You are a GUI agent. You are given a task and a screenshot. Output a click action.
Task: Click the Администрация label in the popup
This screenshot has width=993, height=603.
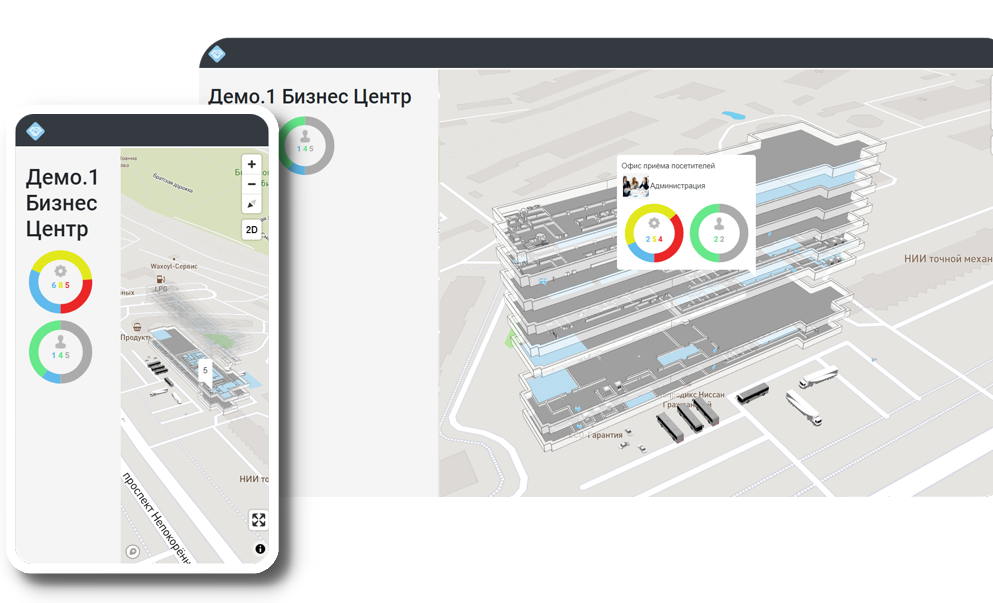pyautogui.click(x=678, y=186)
